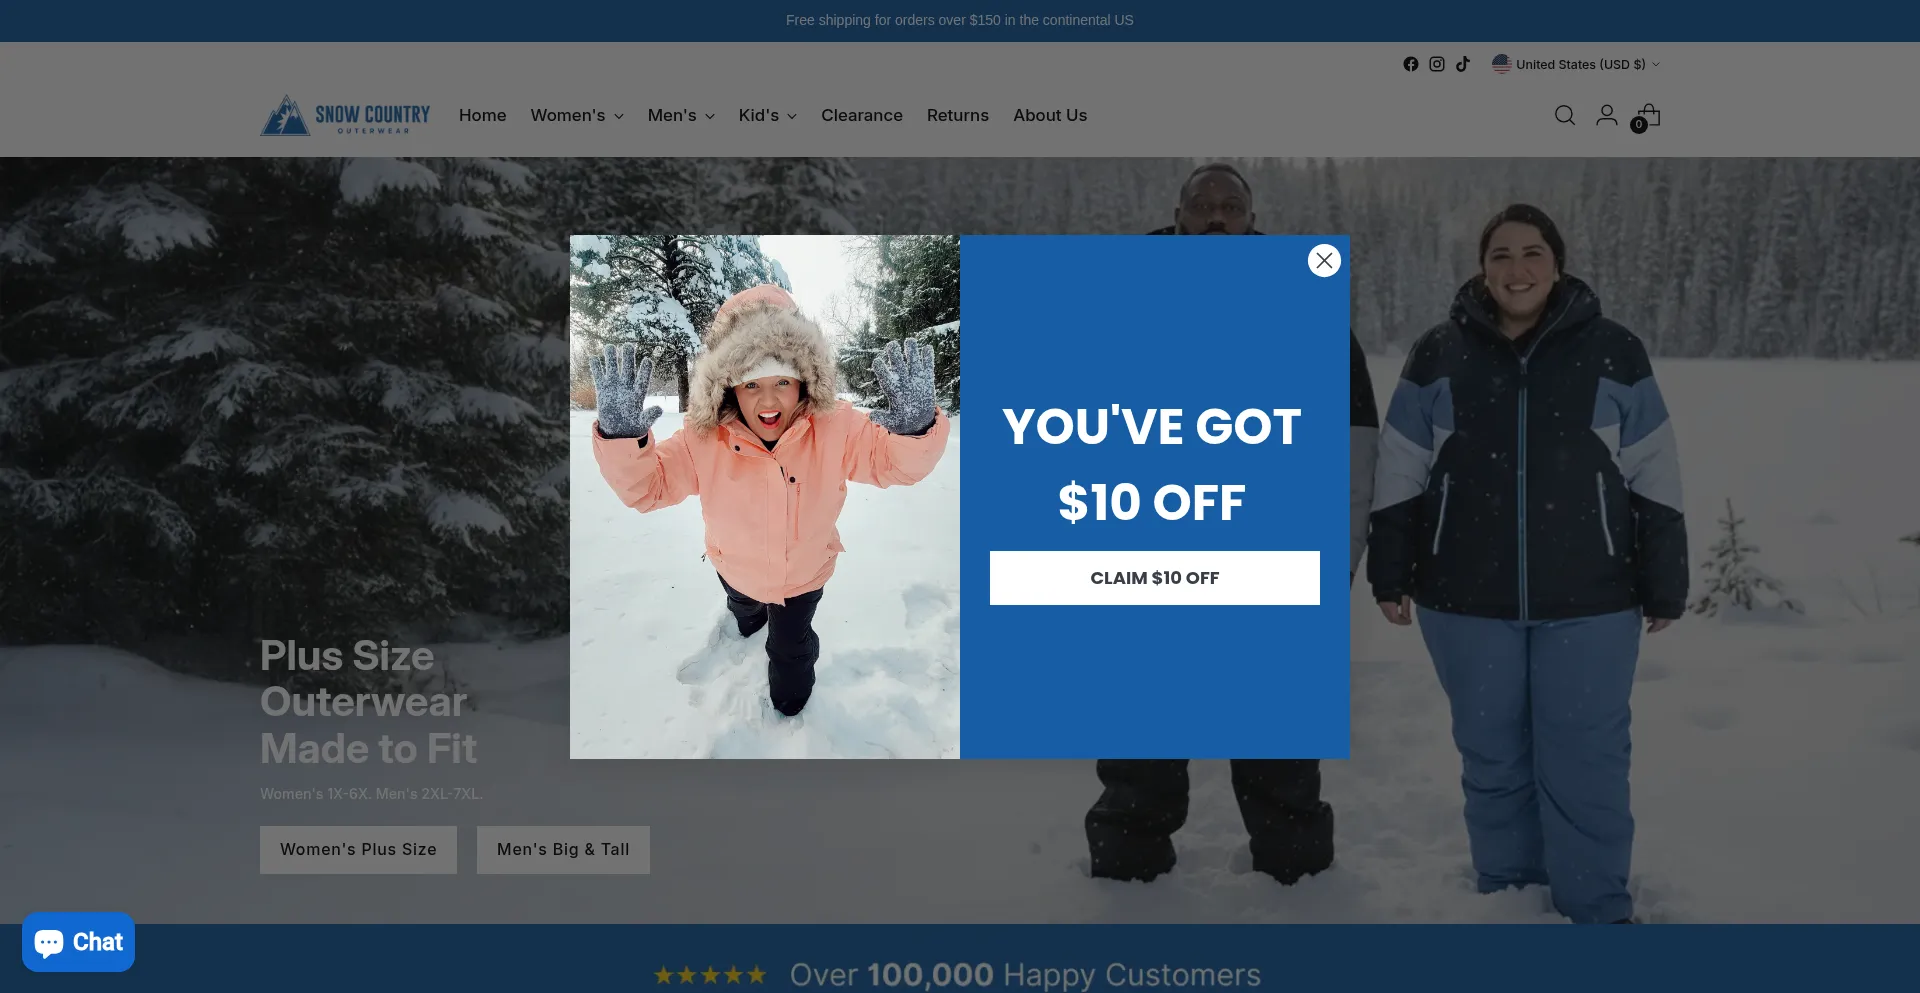Open the Instagram social link icon
The height and width of the screenshot is (993, 1920).
click(x=1437, y=64)
